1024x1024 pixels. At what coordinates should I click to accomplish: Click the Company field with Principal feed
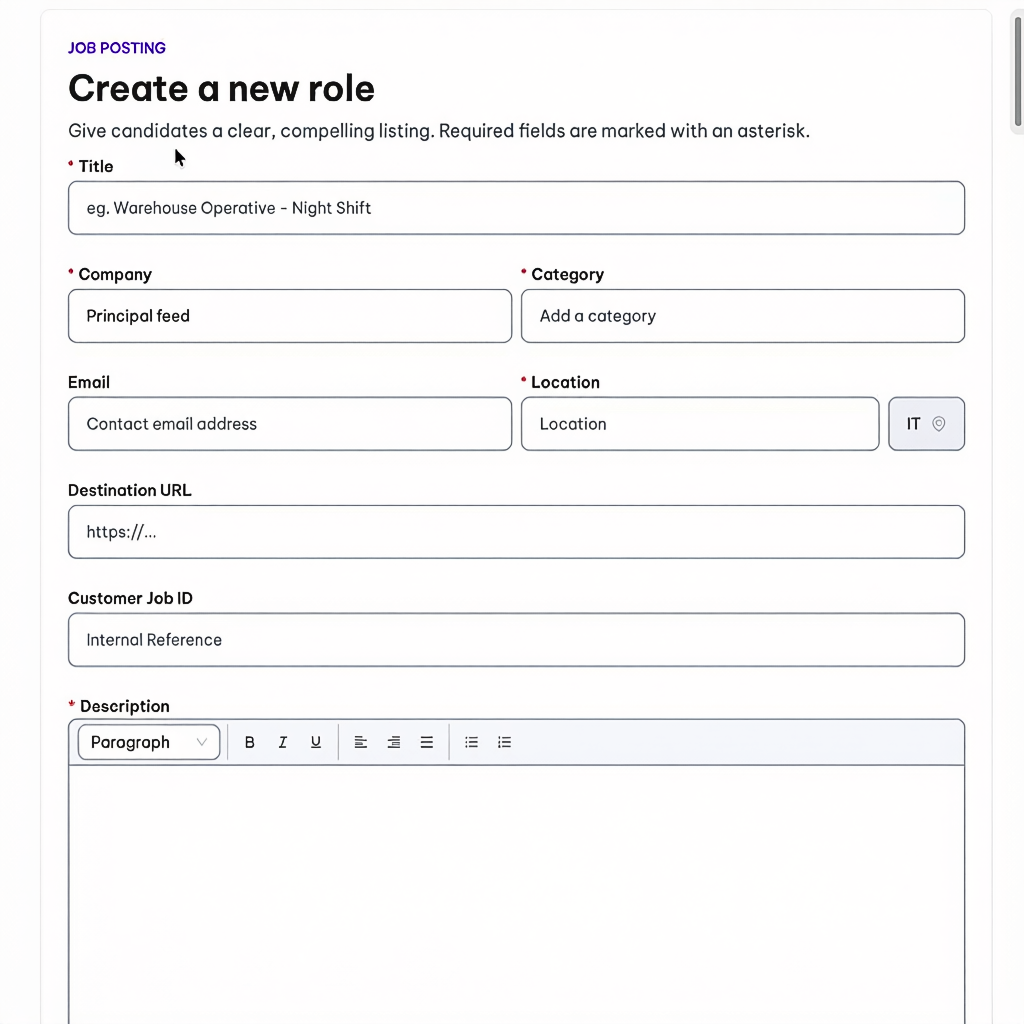pos(289,316)
